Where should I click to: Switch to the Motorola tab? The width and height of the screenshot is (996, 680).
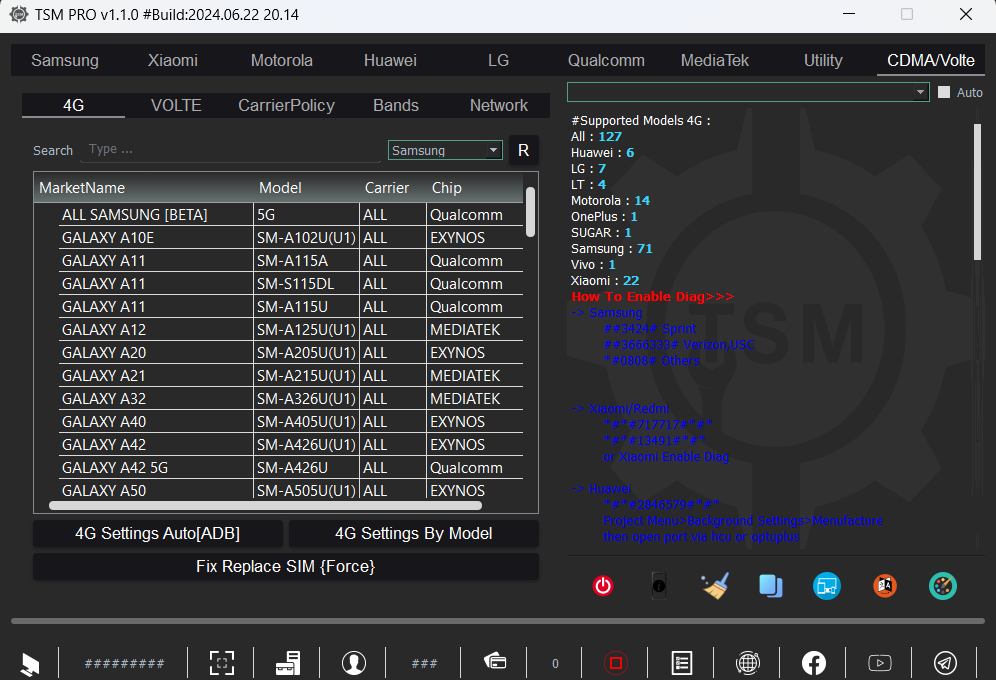coord(281,60)
